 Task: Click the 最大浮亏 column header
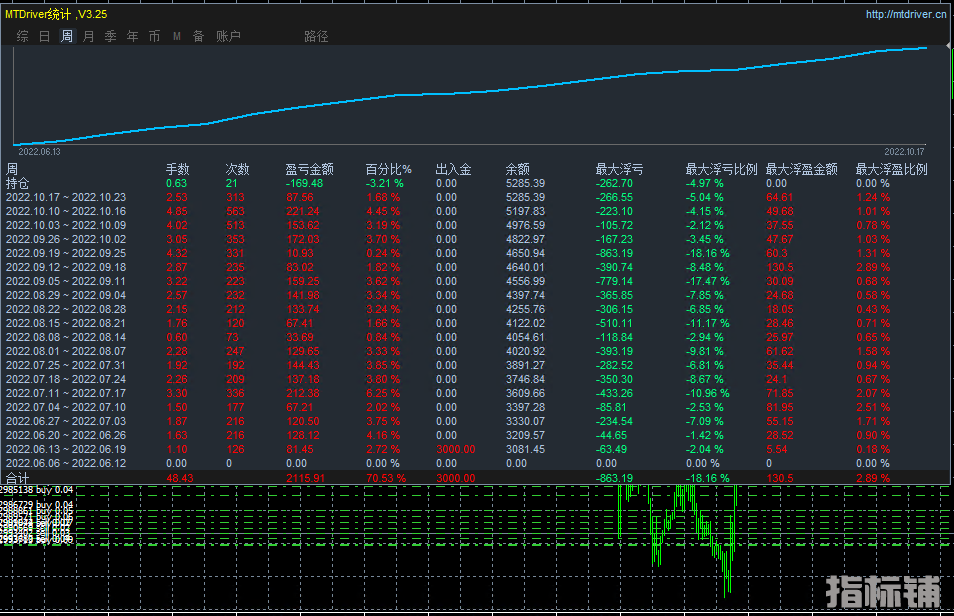click(x=619, y=169)
